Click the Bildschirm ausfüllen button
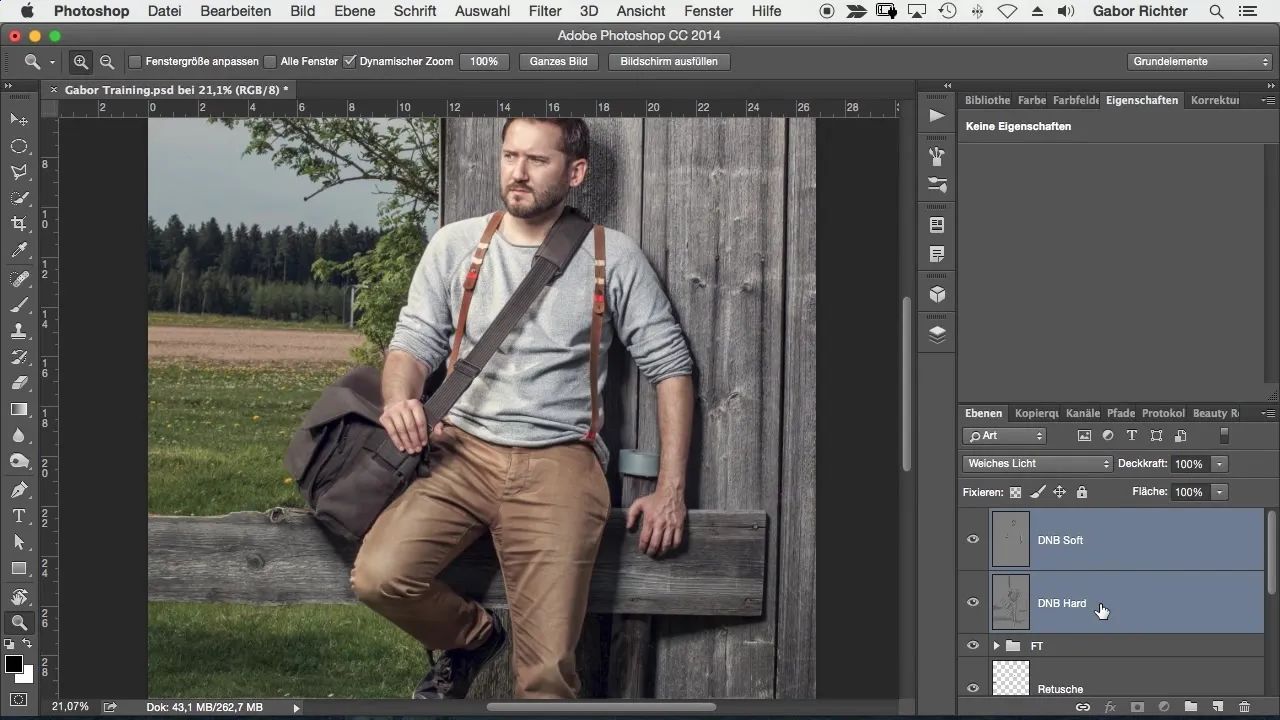Screen dimensions: 1280x720 click(x=669, y=62)
